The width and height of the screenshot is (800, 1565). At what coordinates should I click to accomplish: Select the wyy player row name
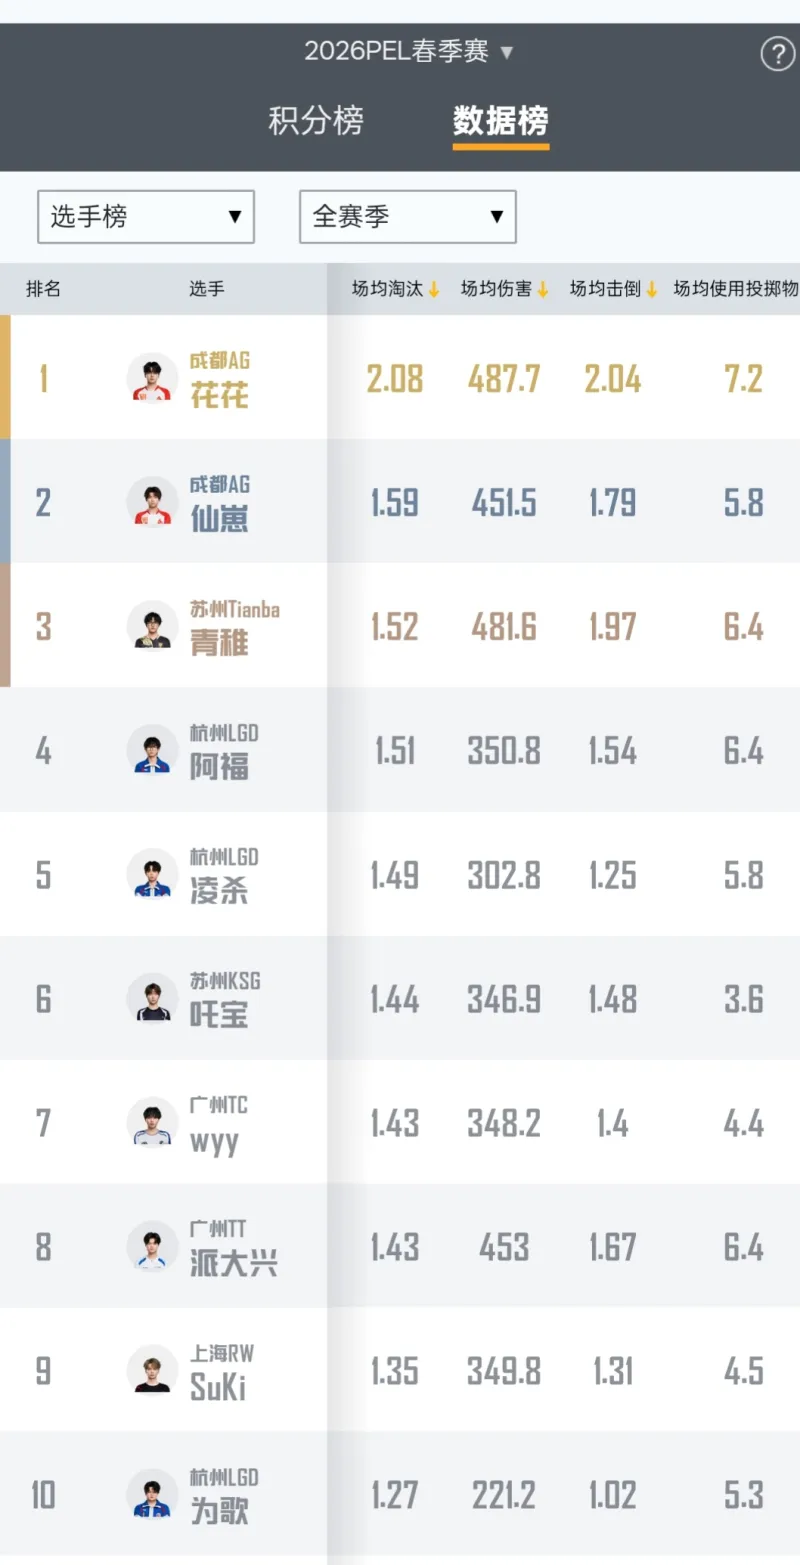[215, 1140]
